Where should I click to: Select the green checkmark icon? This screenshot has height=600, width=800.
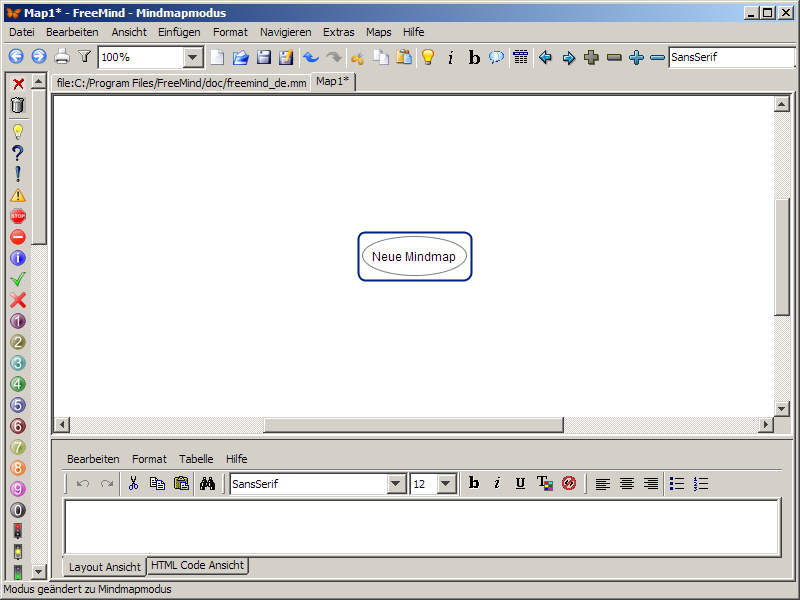pos(17,279)
